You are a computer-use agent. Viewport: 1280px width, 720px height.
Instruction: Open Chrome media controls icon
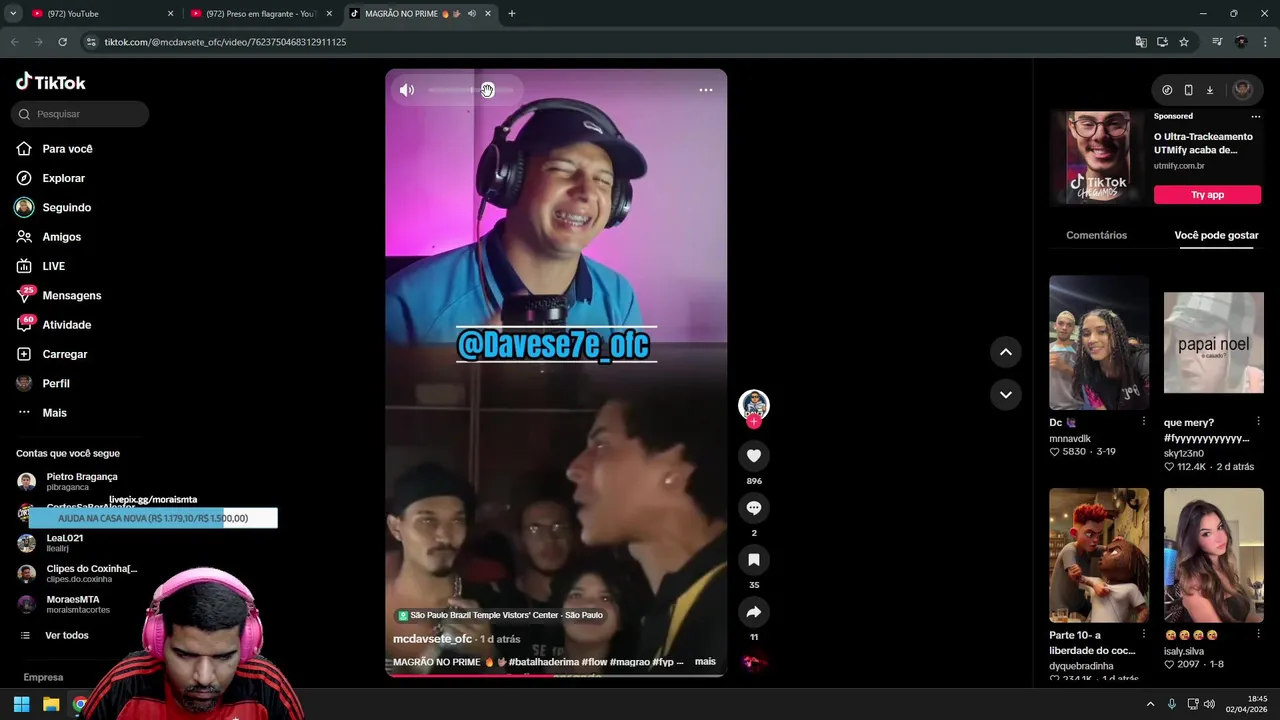point(1217,42)
